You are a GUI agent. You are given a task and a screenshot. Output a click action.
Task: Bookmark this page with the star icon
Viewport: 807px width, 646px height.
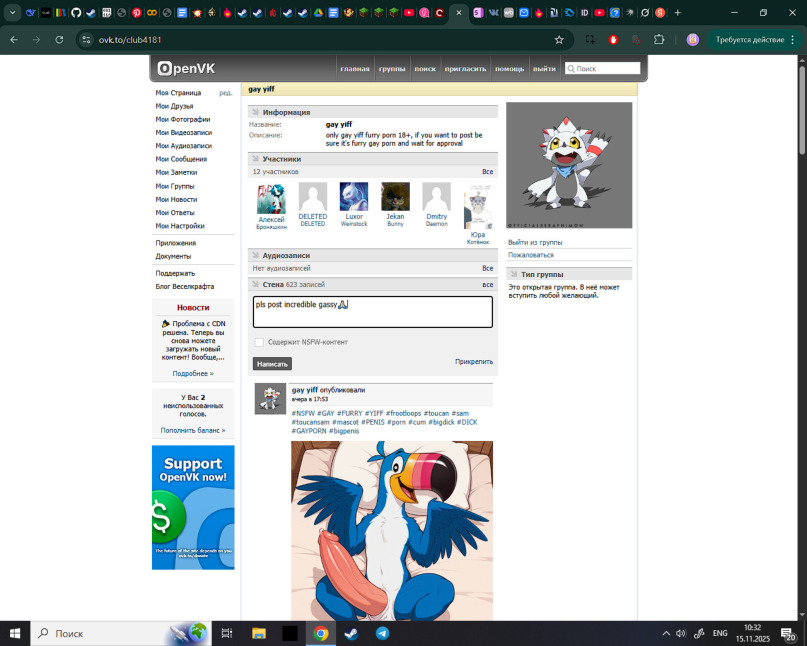pyautogui.click(x=559, y=40)
